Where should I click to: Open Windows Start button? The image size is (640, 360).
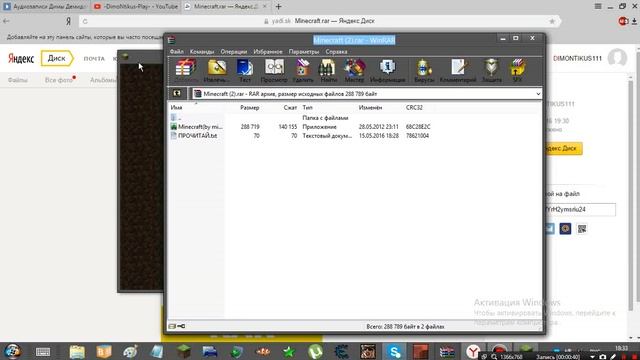[12, 351]
